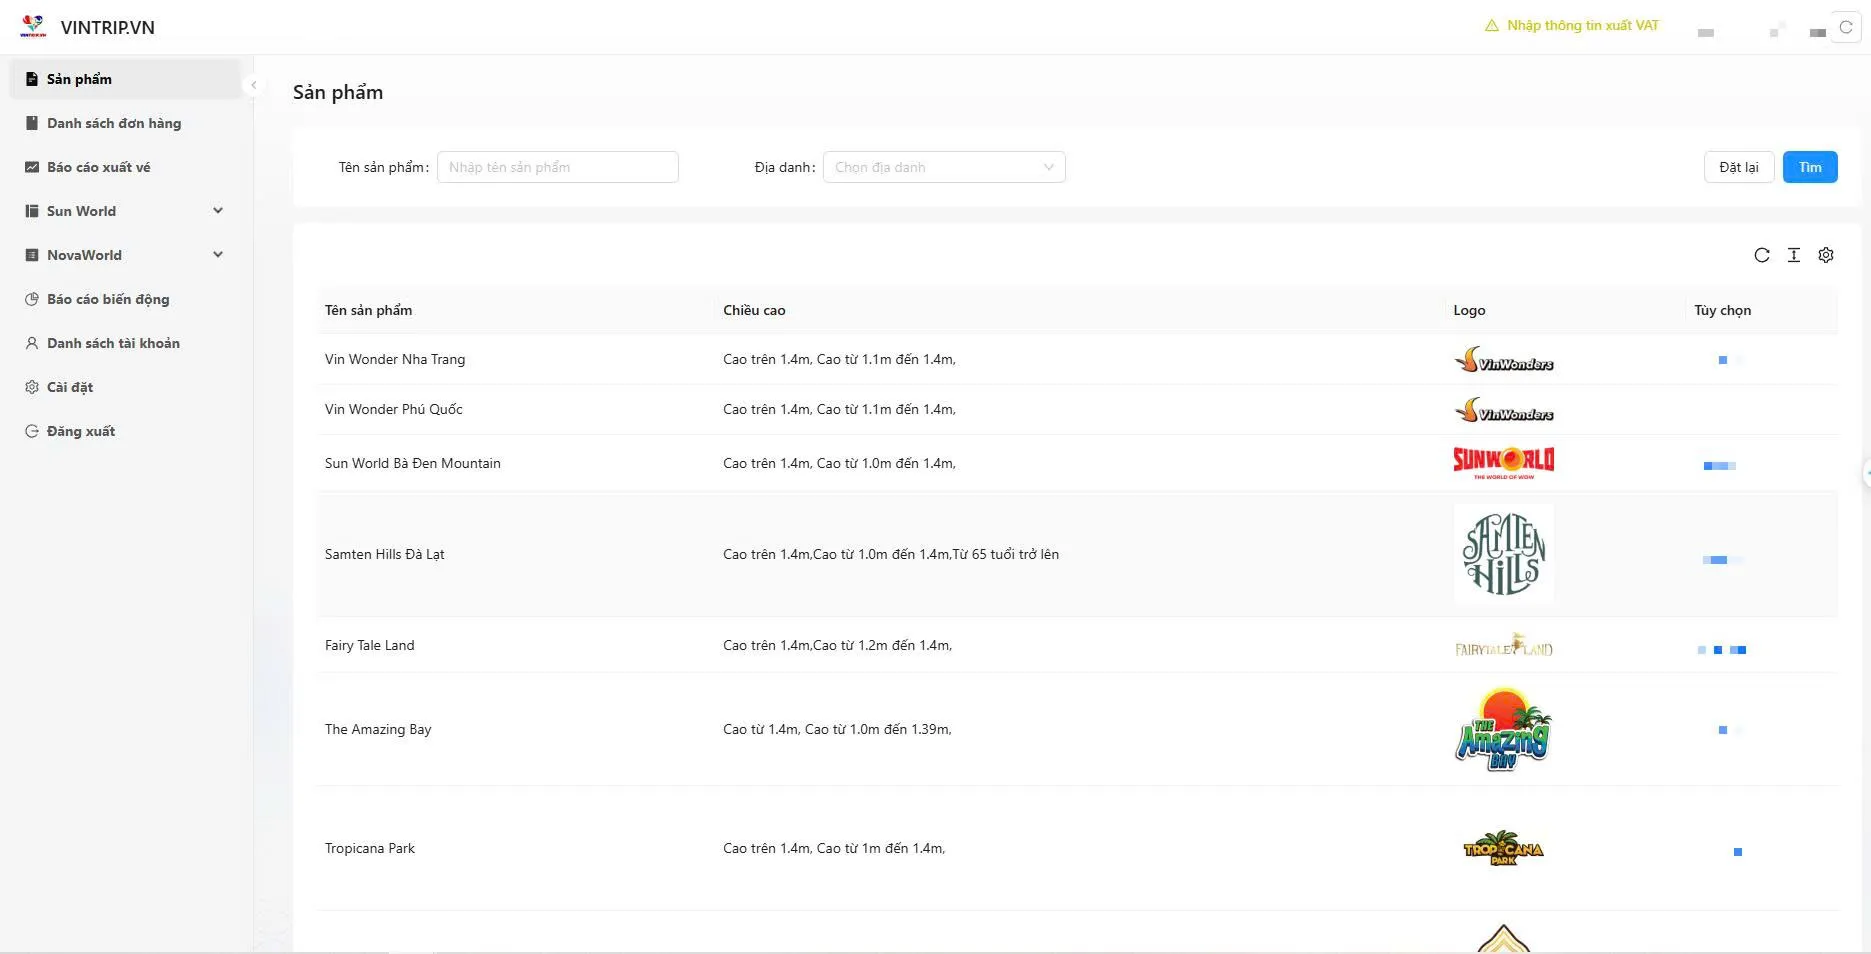Expand the Sun World submenu
Image resolution: width=1871 pixels, height=954 pixels.
coord(218,211)
